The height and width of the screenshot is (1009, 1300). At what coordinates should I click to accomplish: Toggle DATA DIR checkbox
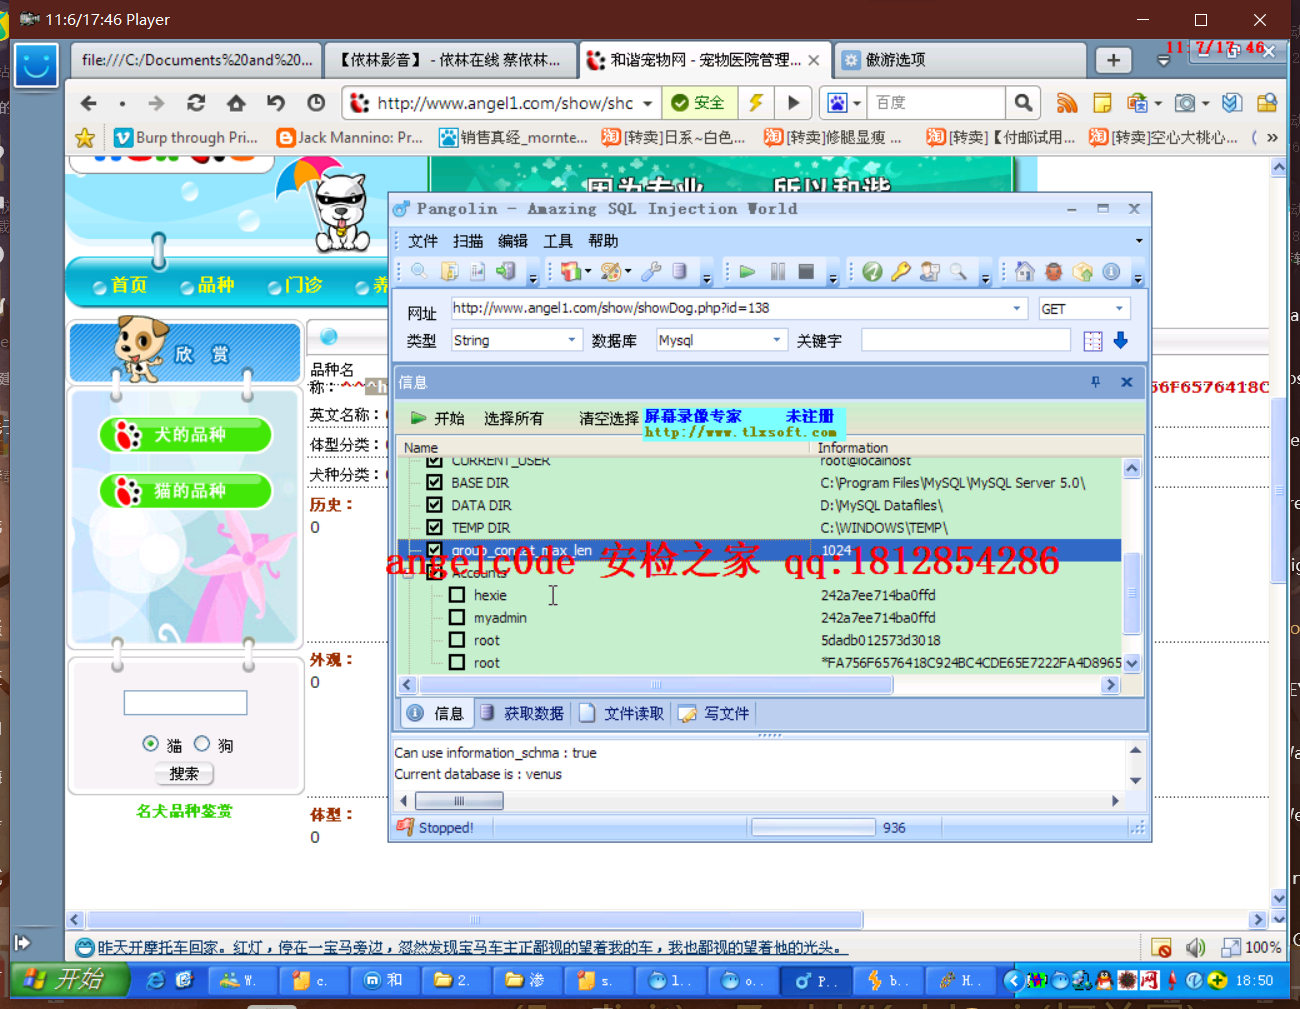pyautogui.click(x=434, y=505)
